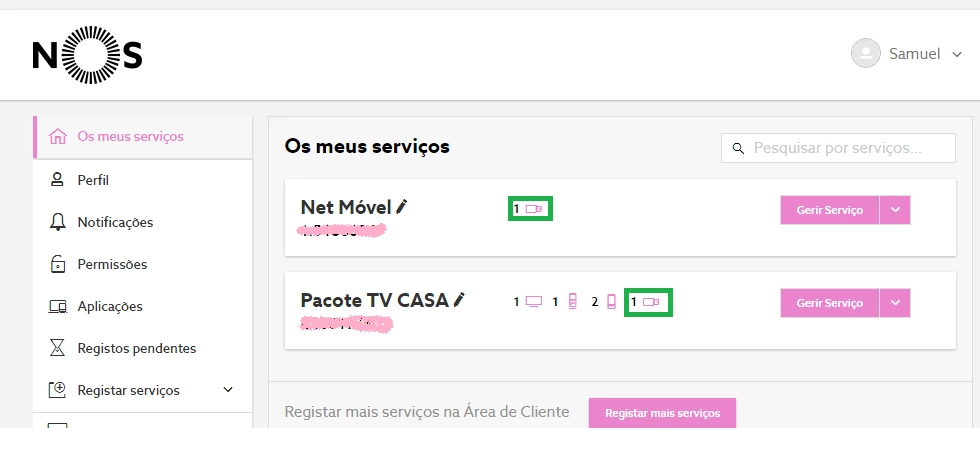Edit the Net Móvel service name
This screenshot has height=467, width=980.
[x=402, y=207]
